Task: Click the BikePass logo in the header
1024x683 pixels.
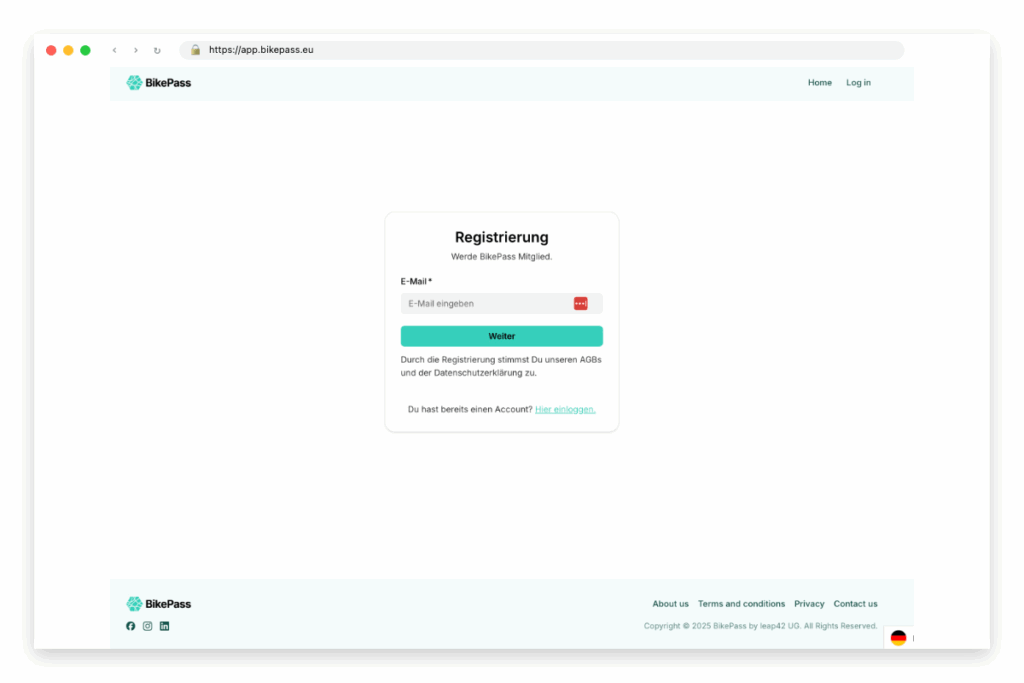Action: point(158,83)
